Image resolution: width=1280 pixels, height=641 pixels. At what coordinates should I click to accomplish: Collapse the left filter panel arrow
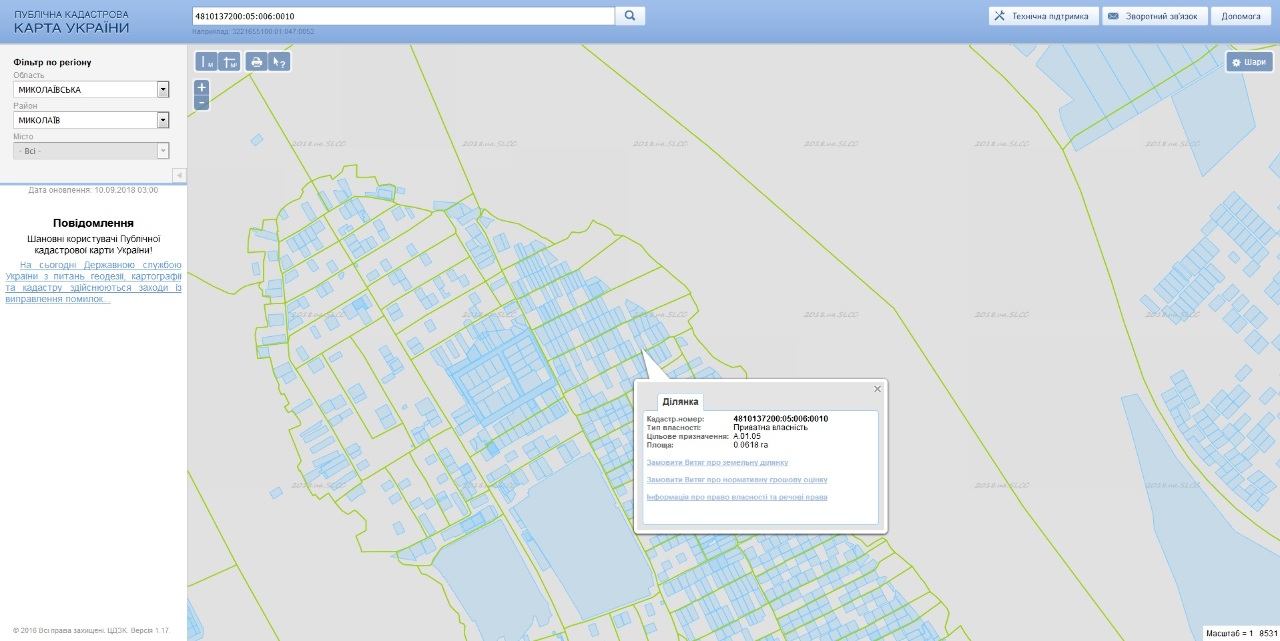[179, 175]
